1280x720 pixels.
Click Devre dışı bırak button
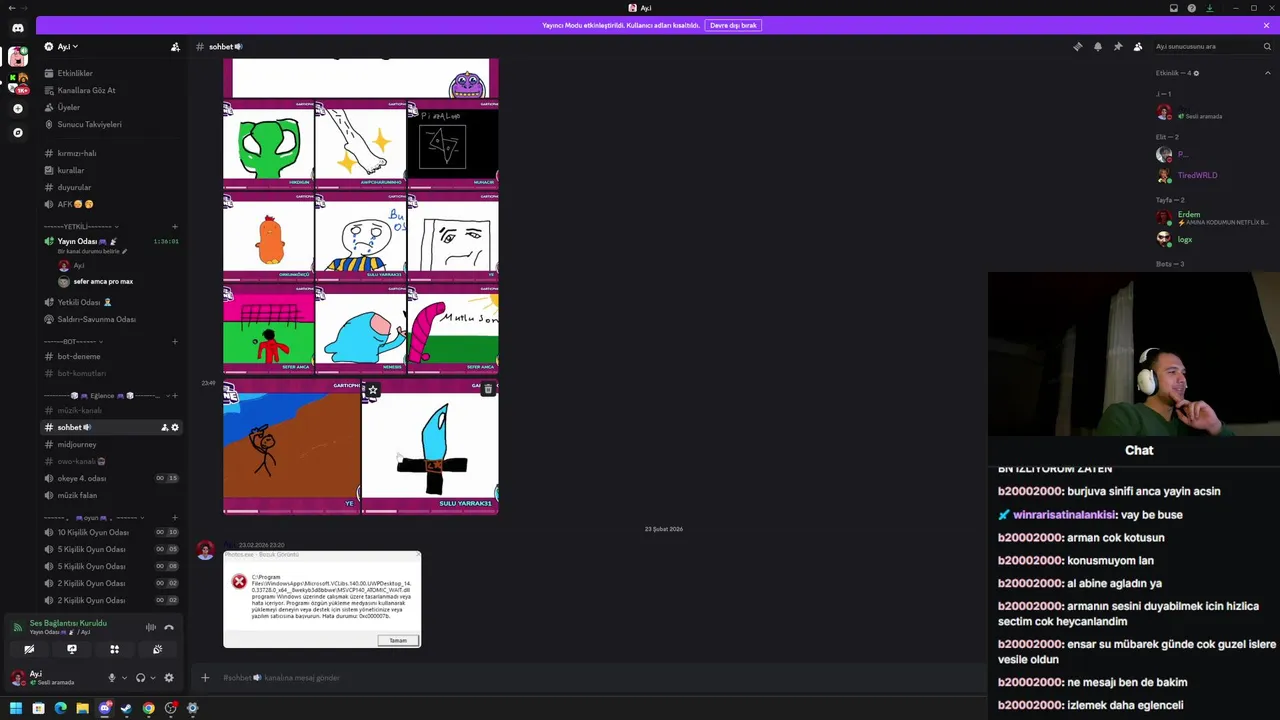pos(733,25)
